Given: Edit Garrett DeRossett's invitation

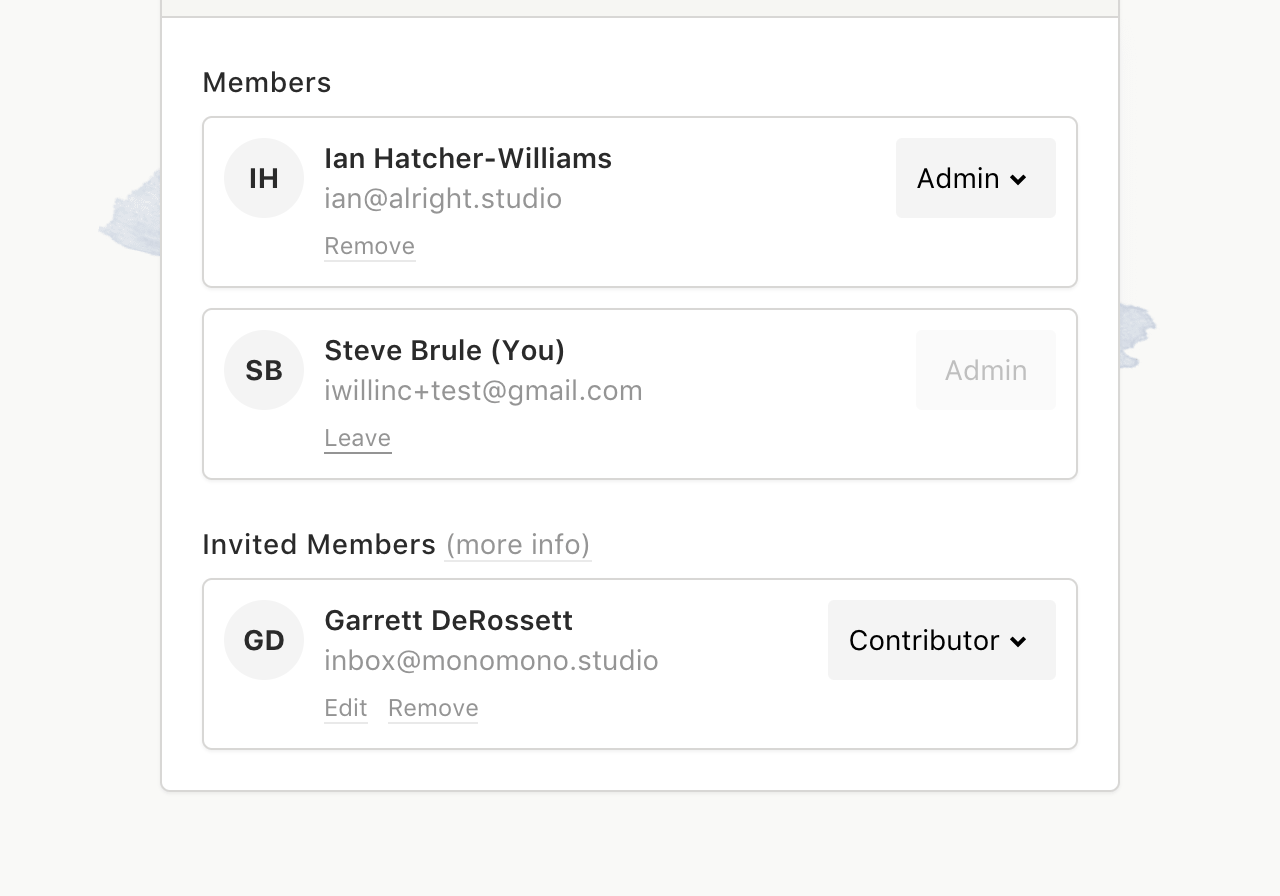Looking at the screenshot, I should 346,708.
